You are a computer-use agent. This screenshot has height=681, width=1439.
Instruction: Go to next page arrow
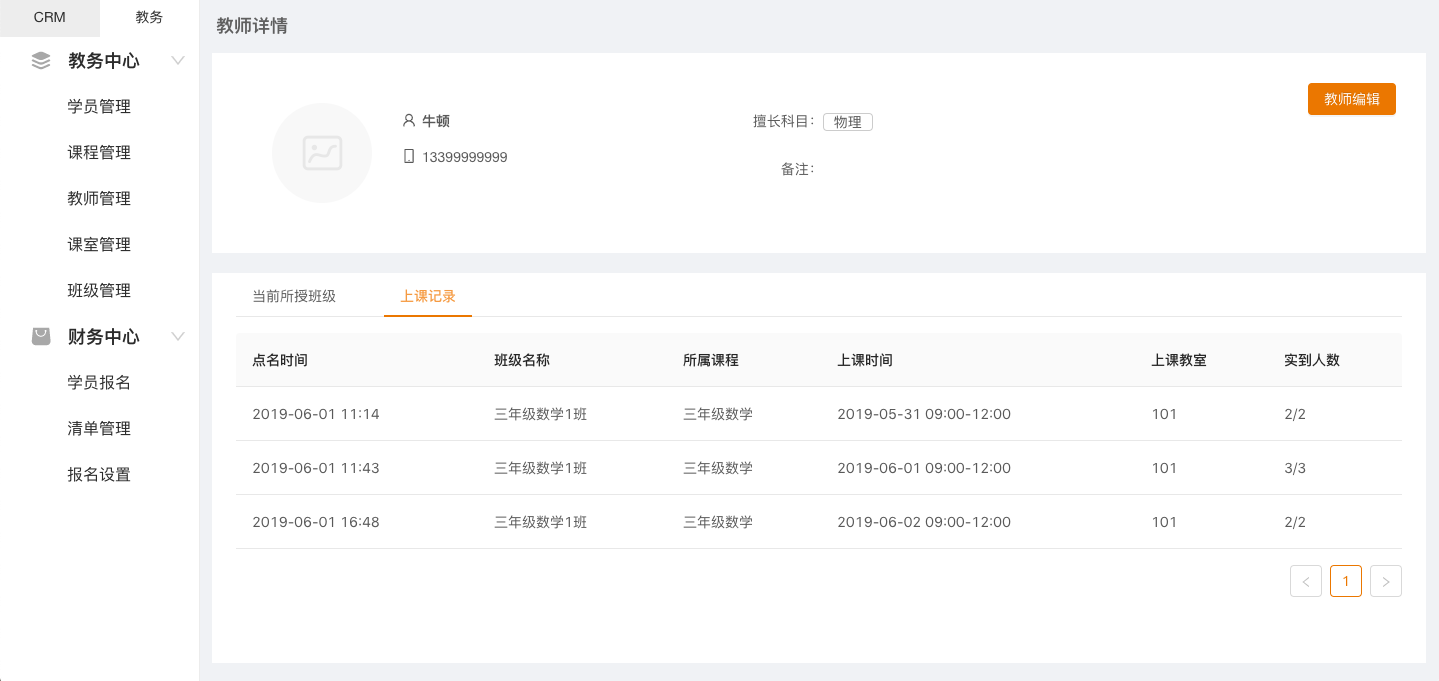click(1386, 581)
